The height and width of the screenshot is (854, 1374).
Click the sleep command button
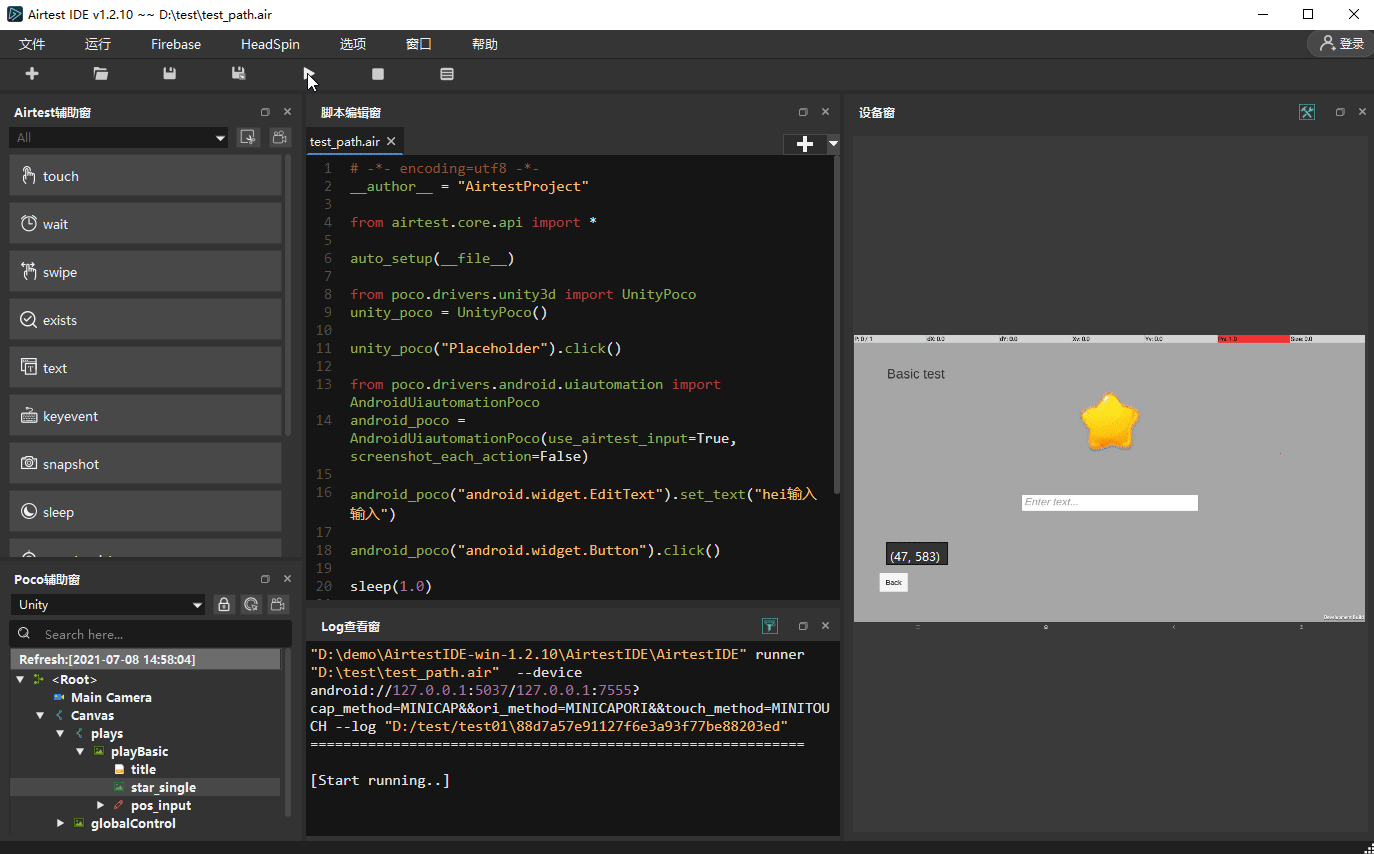tap(145, 512)
